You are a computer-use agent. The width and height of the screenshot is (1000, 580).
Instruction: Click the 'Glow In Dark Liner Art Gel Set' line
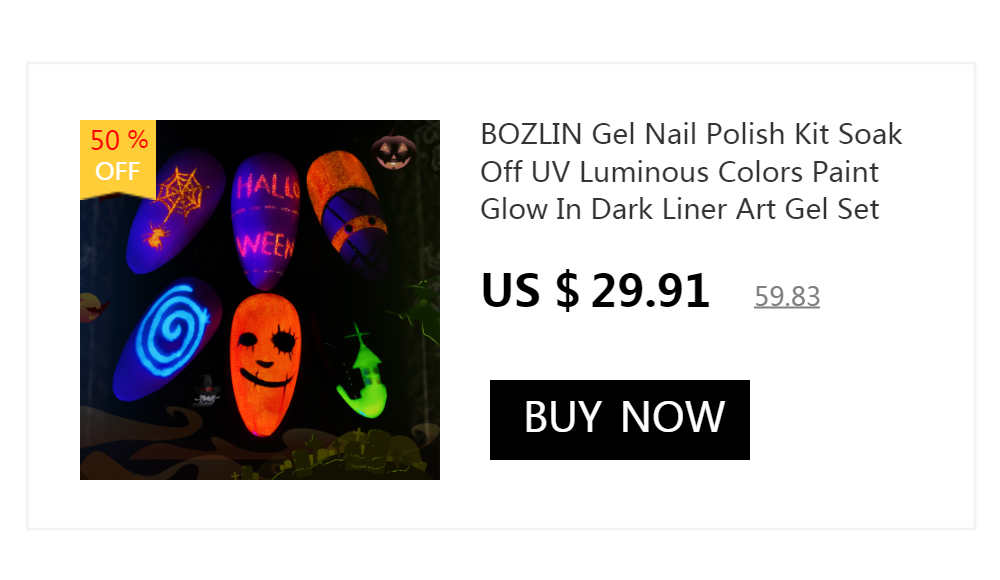click(680, 210)
